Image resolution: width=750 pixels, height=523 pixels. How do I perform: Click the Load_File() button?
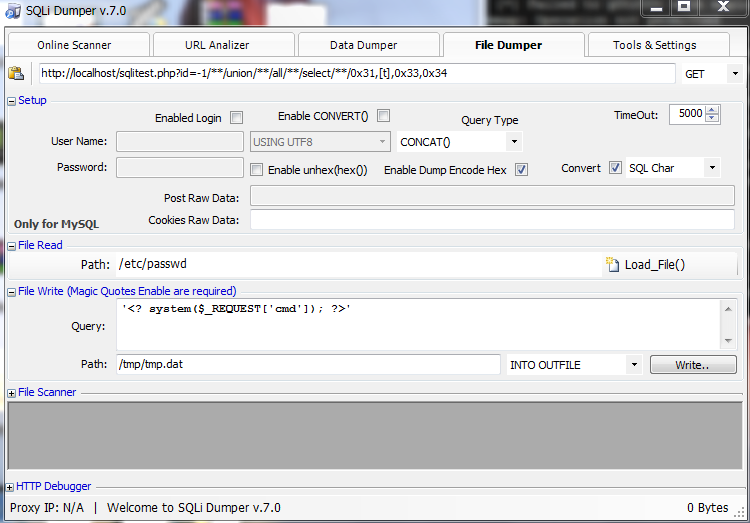pos(646,265)
